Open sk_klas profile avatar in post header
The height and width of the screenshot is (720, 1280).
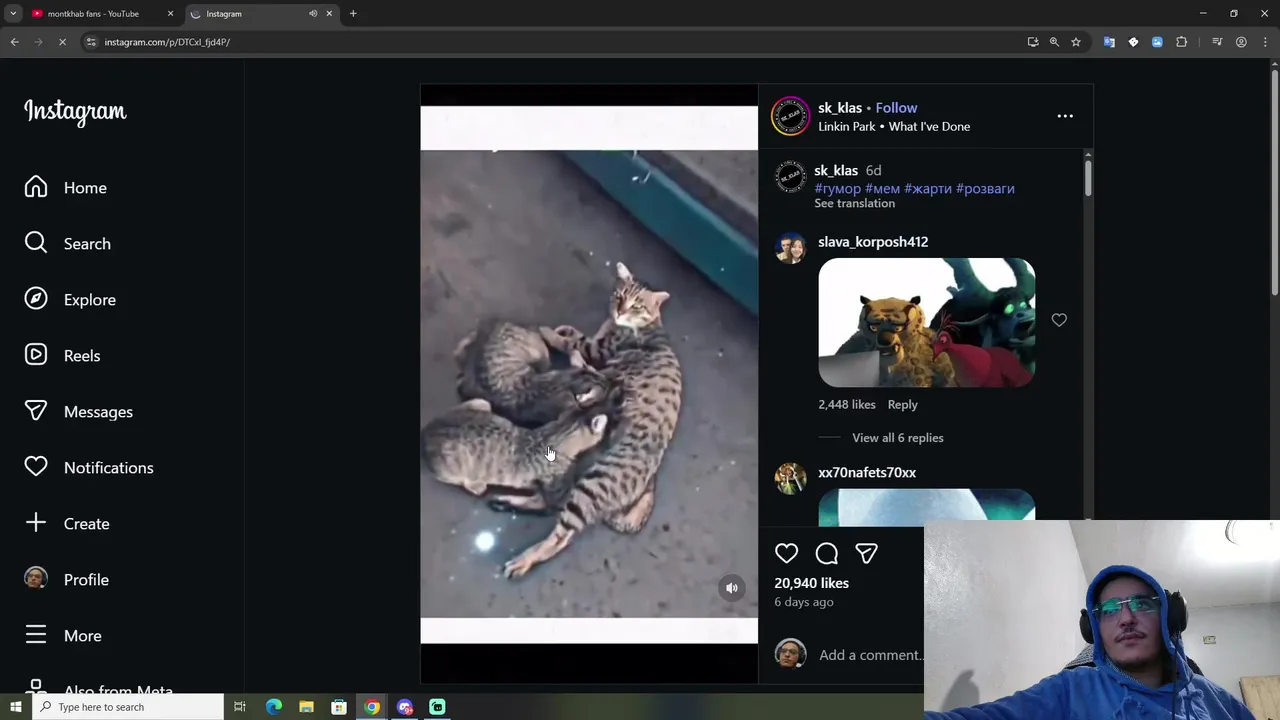click(x=790, y=116)
